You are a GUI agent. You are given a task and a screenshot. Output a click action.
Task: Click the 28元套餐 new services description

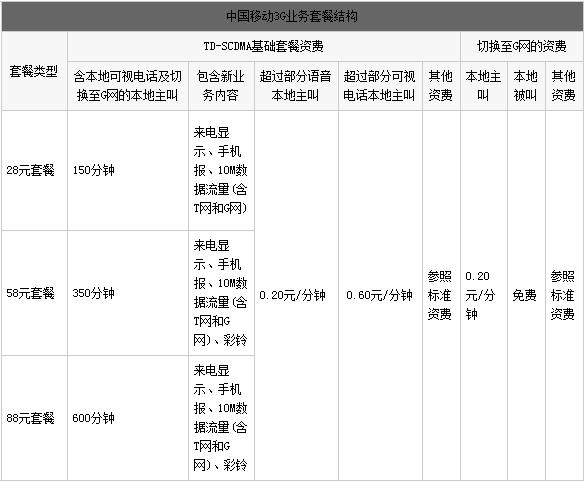220,170
